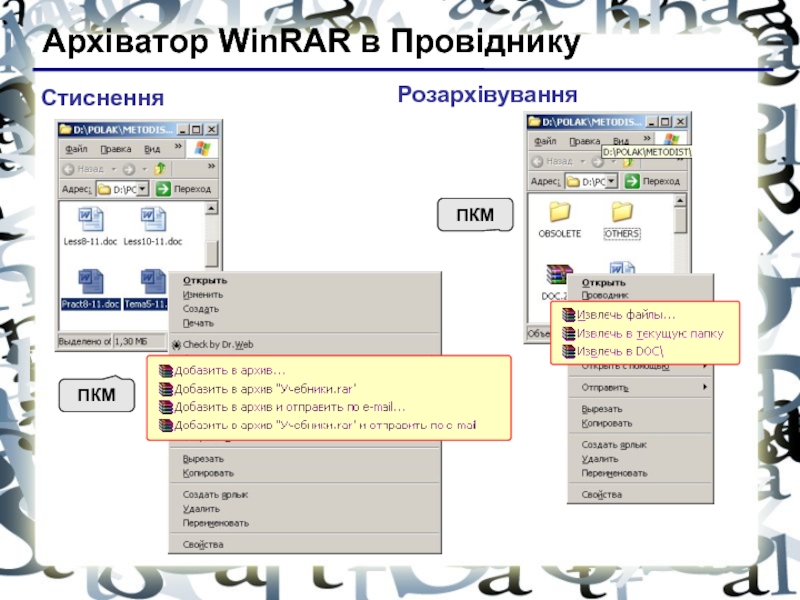The width and height of the screenshot is (800, 600).
Task: Expand Назад history arrow in right window
Action: pos(583,161)
